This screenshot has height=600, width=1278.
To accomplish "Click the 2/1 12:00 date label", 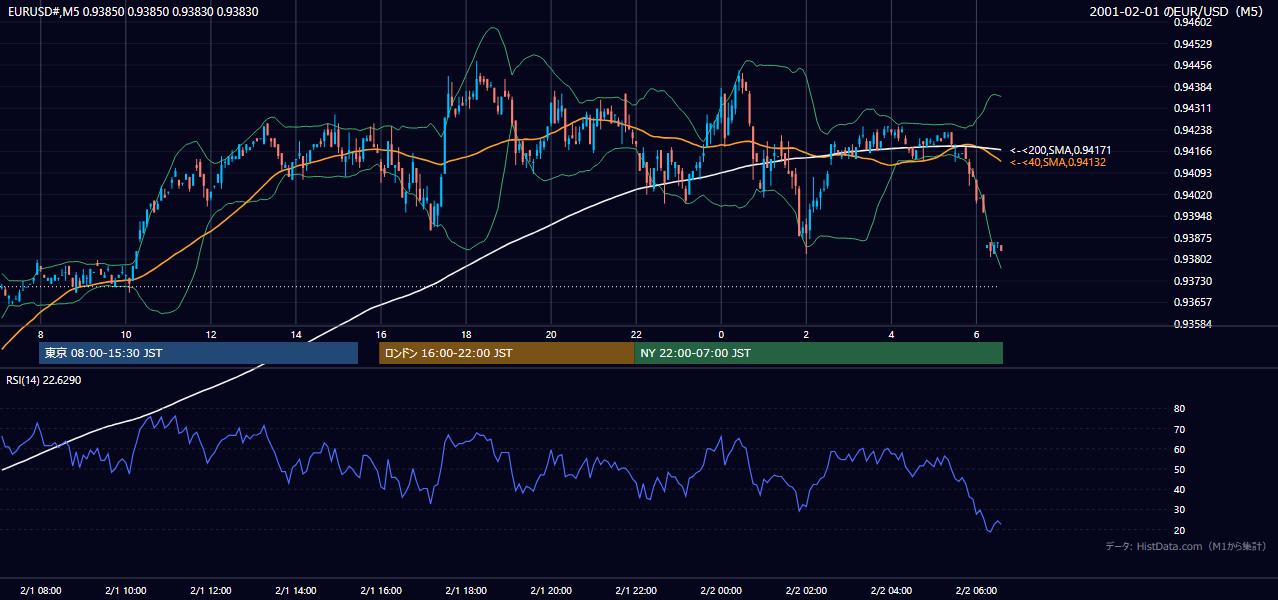I will coord(211,590).
